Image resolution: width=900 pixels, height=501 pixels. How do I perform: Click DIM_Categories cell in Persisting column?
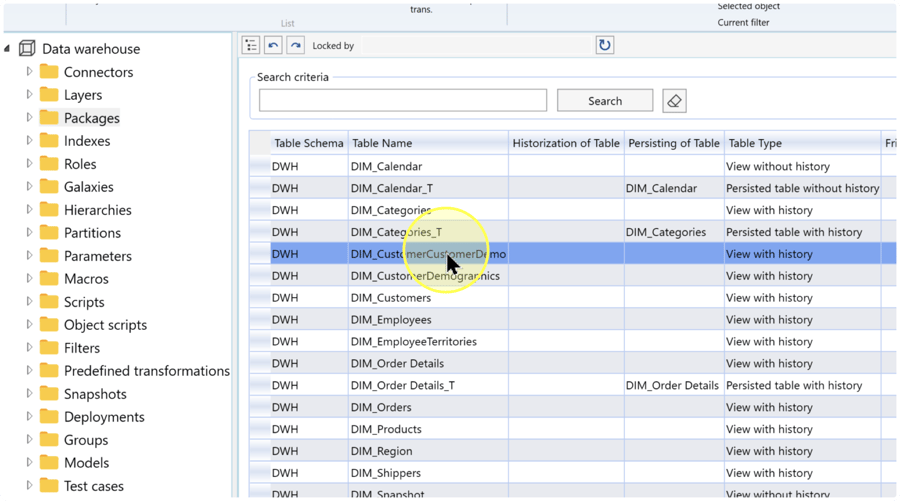point(674,232)
